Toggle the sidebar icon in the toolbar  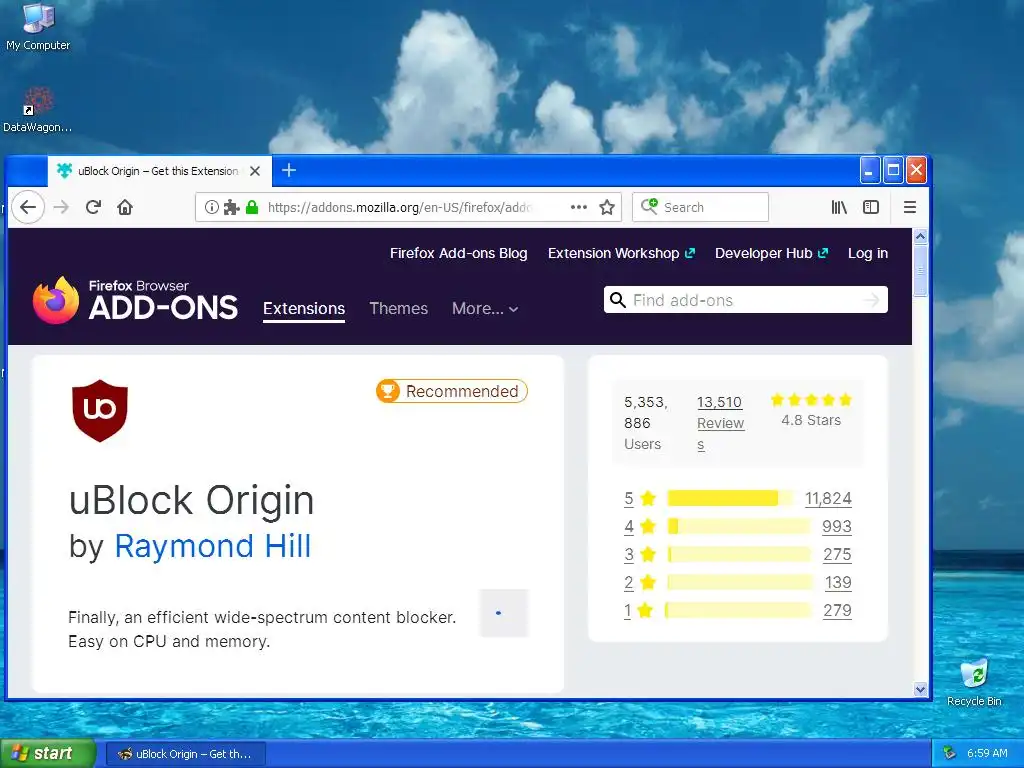tap(871, 207)
